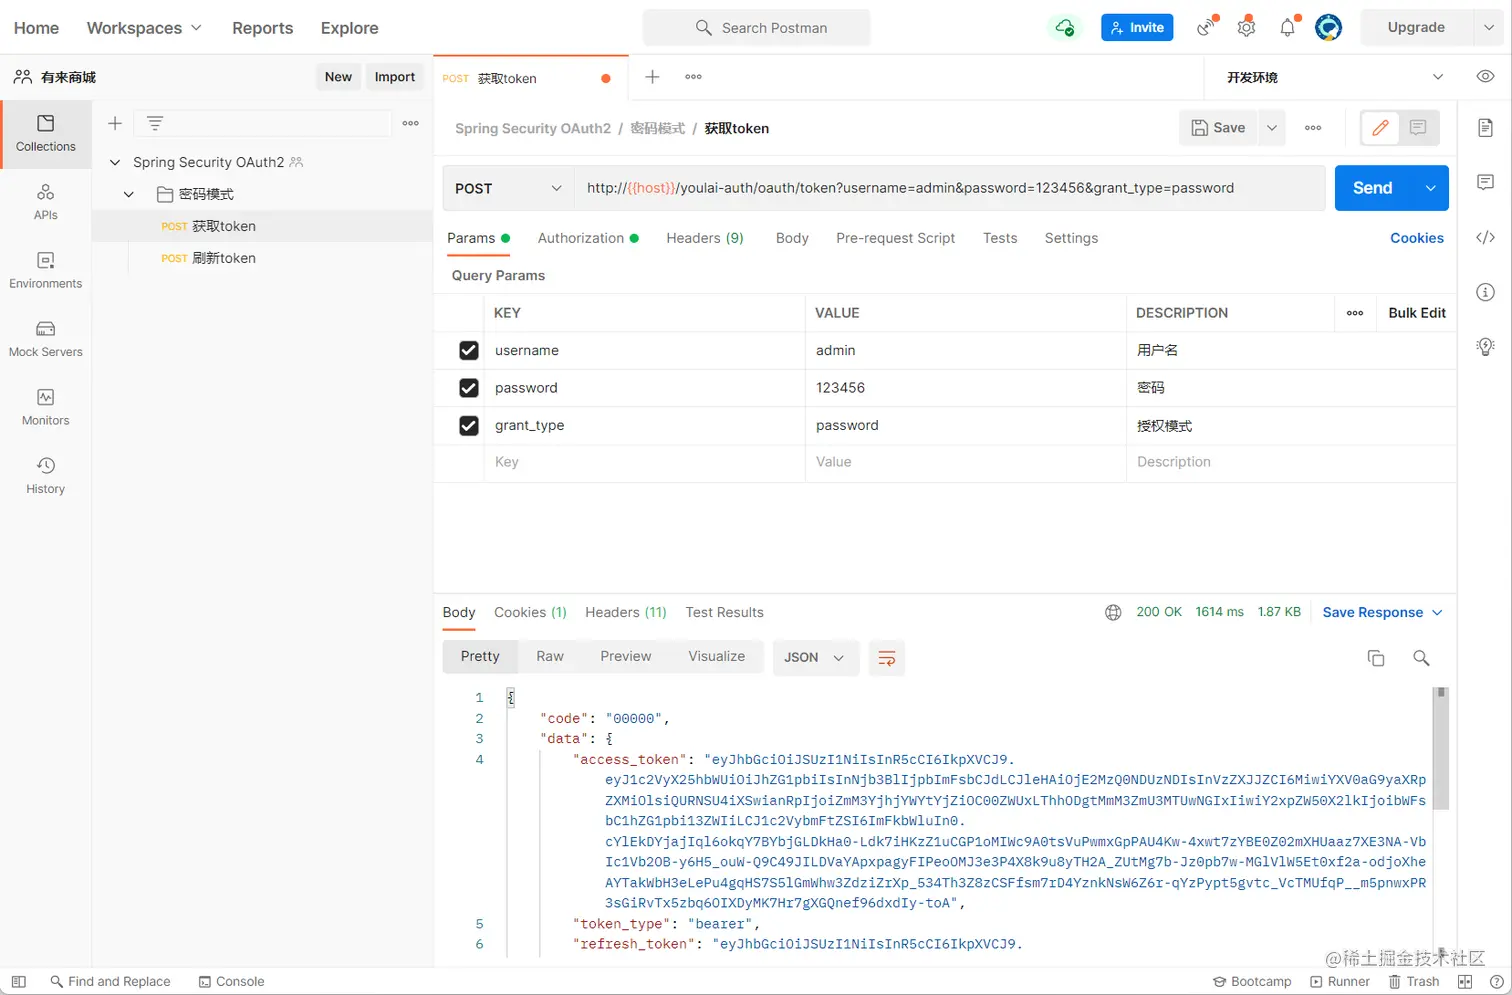Click the Save button
This screenshot has width=1512, height=995.
(1218, 128)
